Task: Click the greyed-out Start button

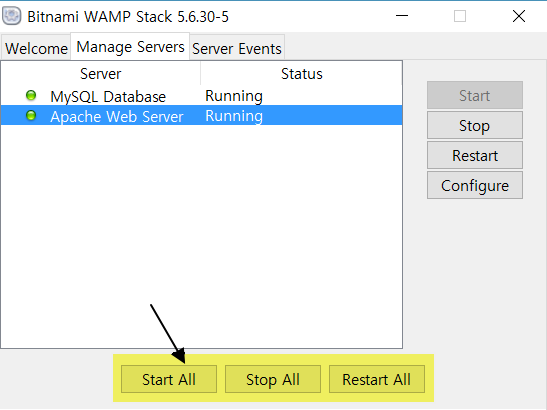Action: point(475,95)
